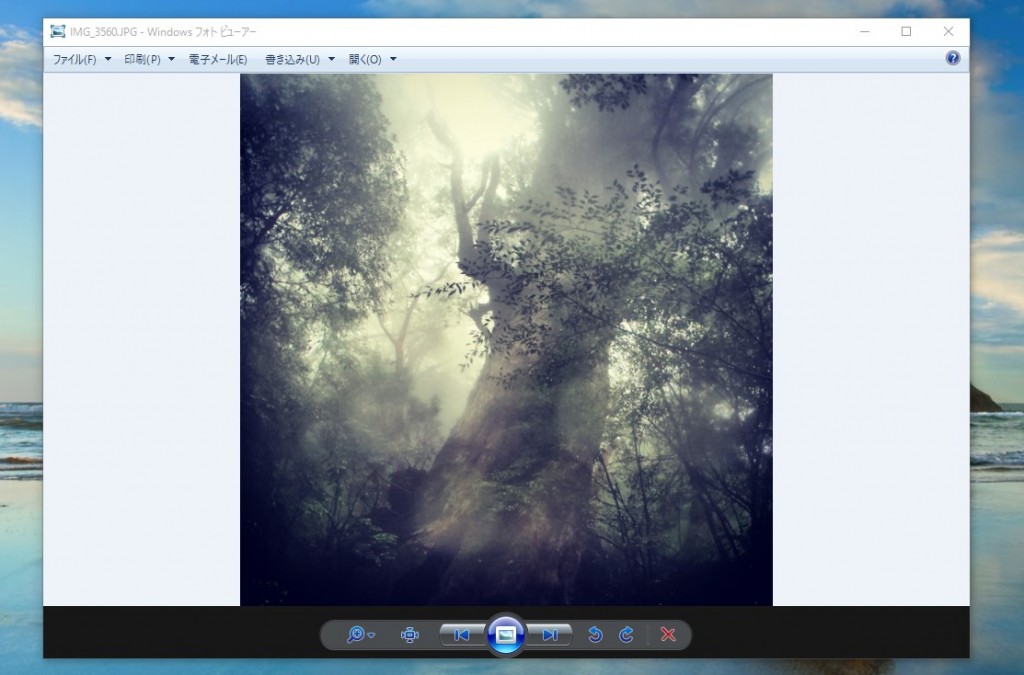The width and height of the screenshot is (1024, 675).
Task: Open help with the blue question mark icon
Action: pos(952,59)
